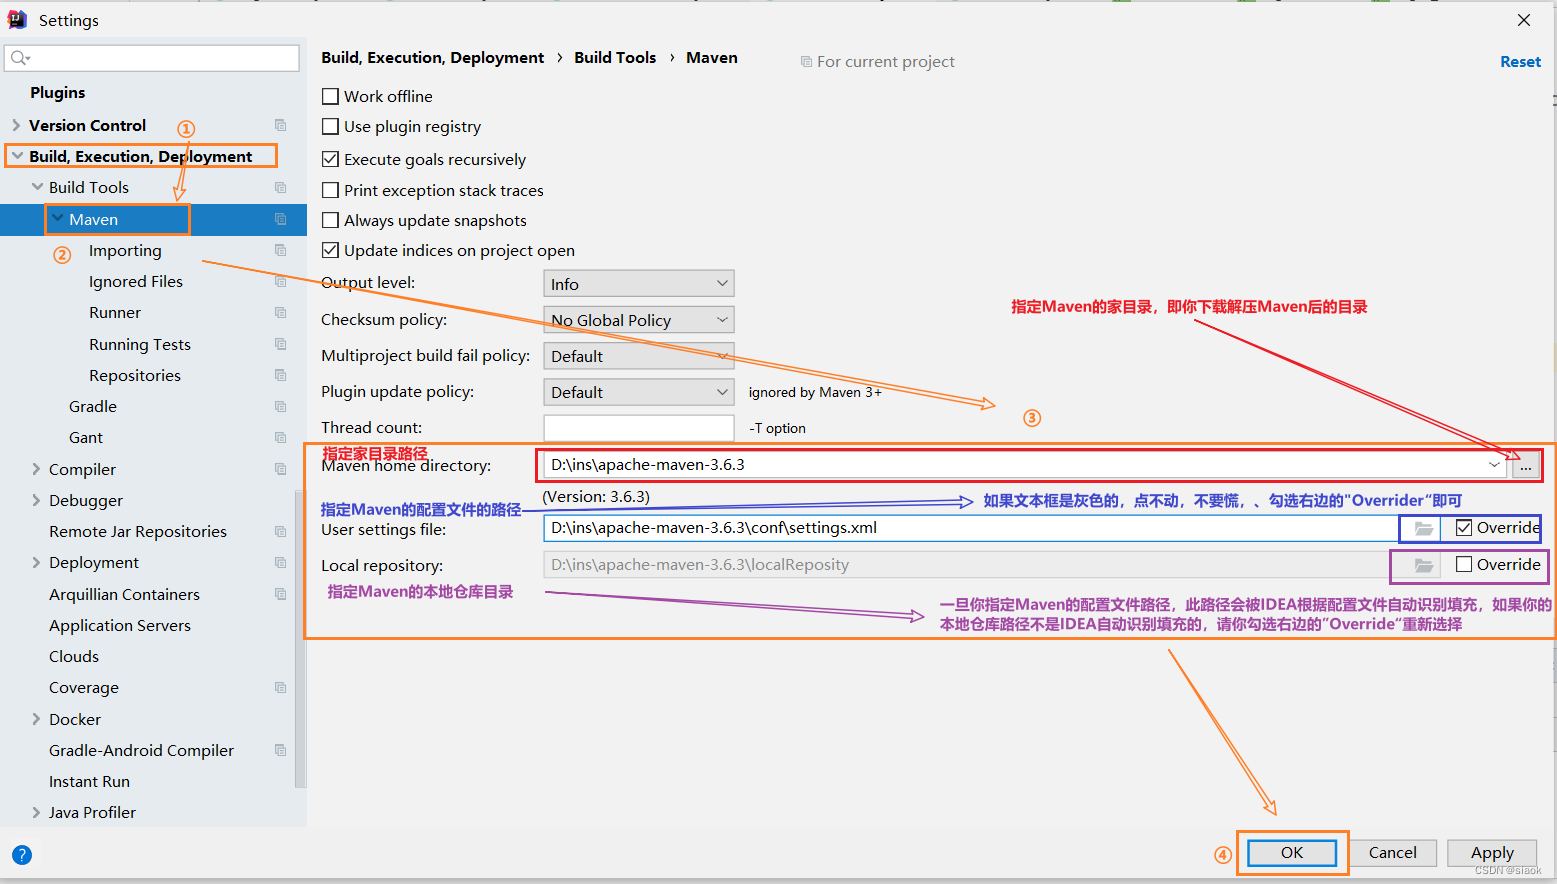This screenshot has height=884, width=1557.
Task: Click the help question mark icon
Action: click(22, 855)
